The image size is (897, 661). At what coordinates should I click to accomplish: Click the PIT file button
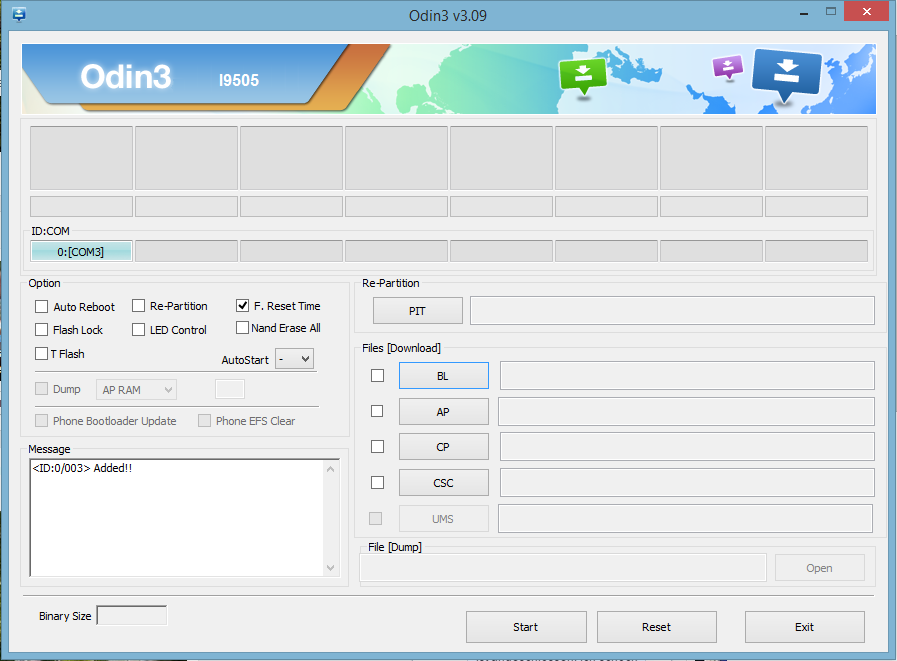(x=417, y=311)
